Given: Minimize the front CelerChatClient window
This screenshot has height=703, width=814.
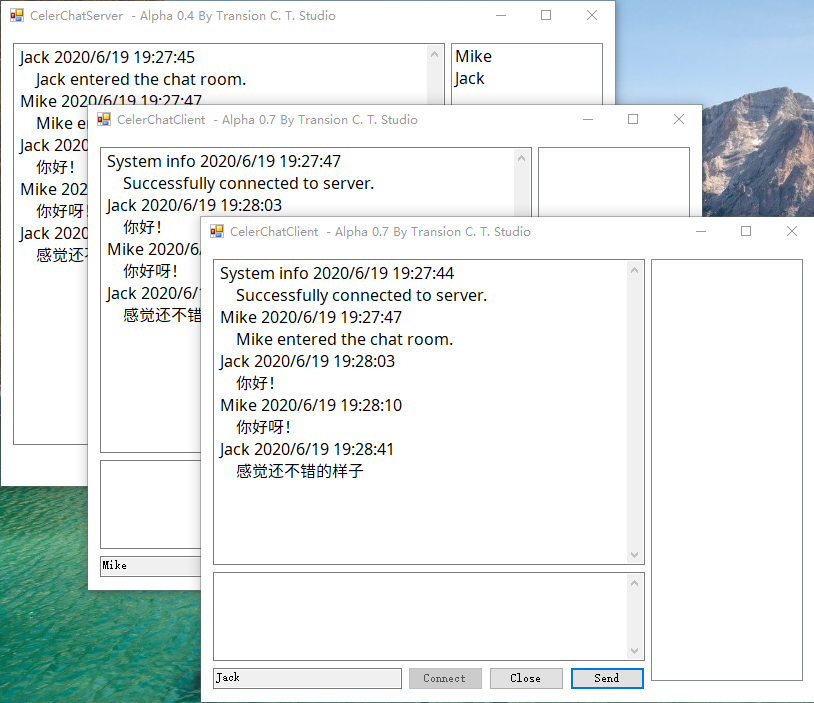Looking at the screenshot, I should point(701,232).
